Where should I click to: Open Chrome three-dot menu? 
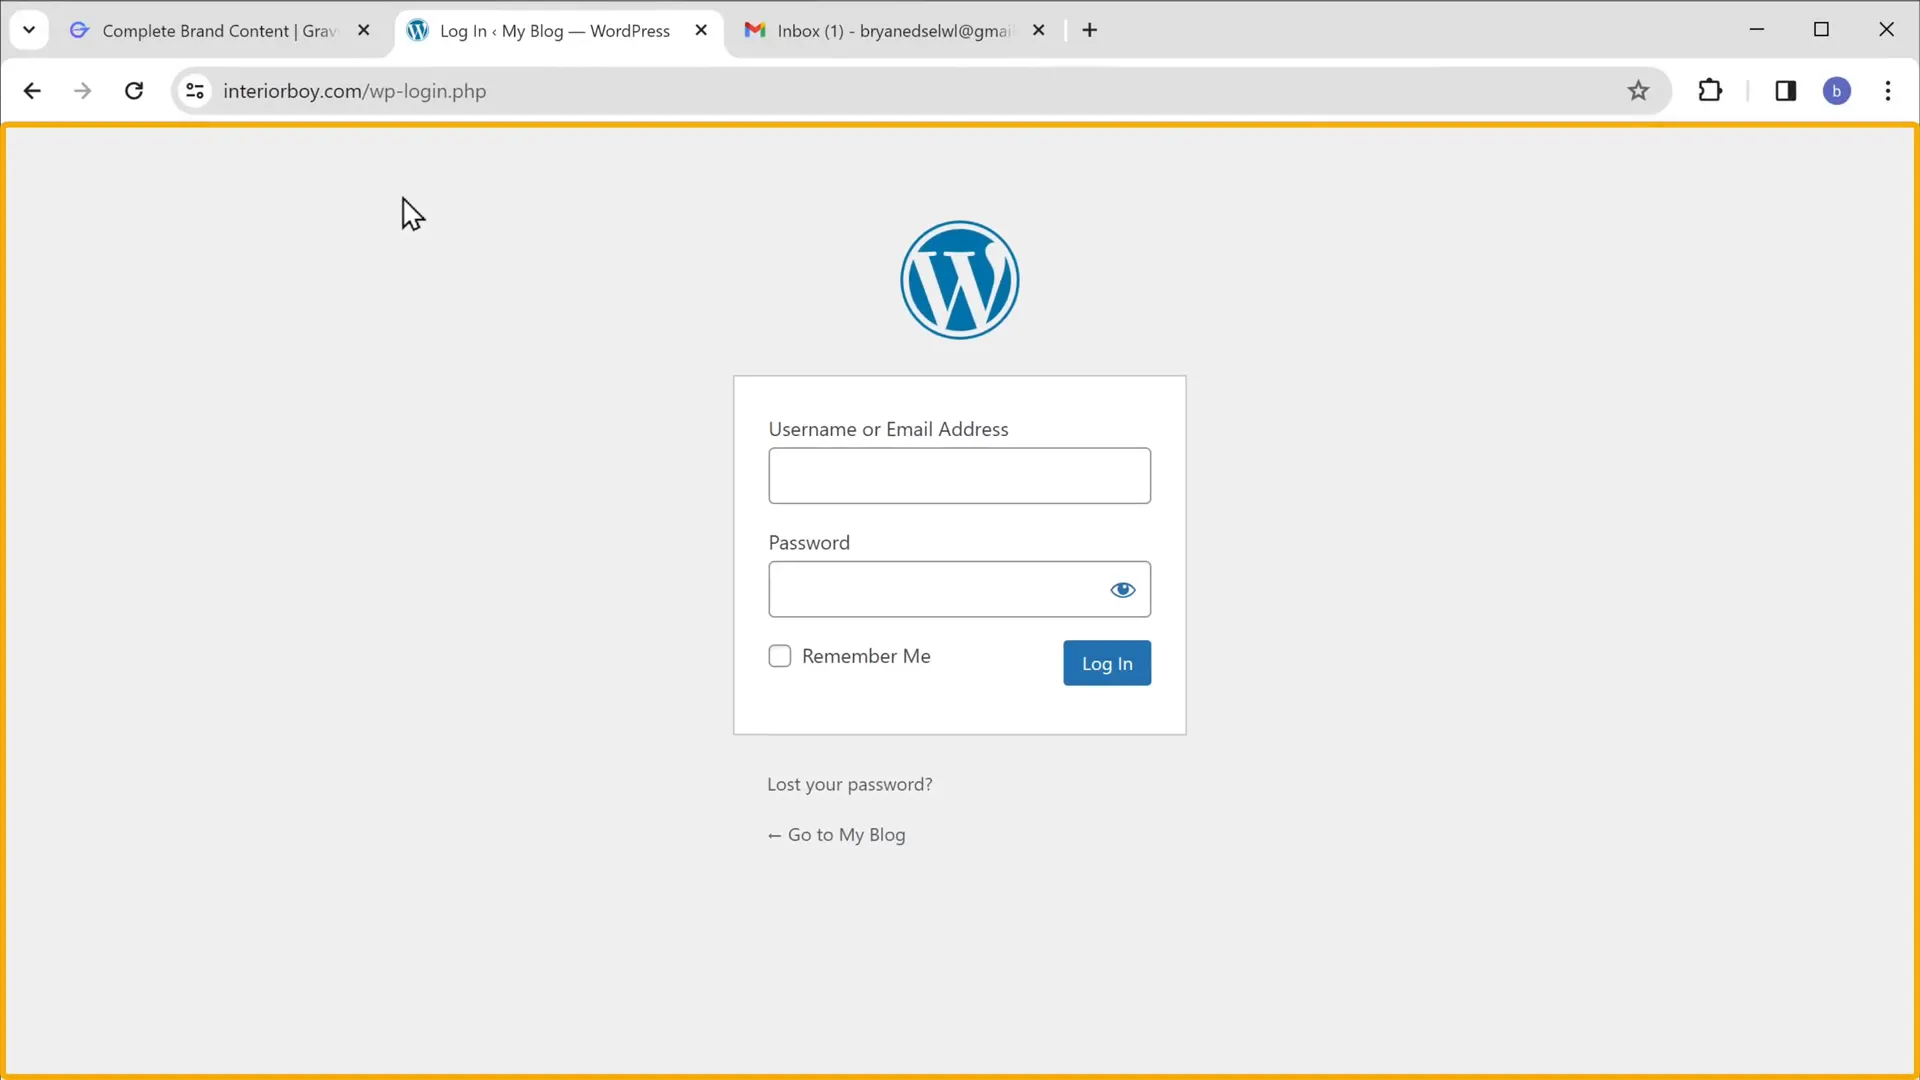pos(1888,91)
